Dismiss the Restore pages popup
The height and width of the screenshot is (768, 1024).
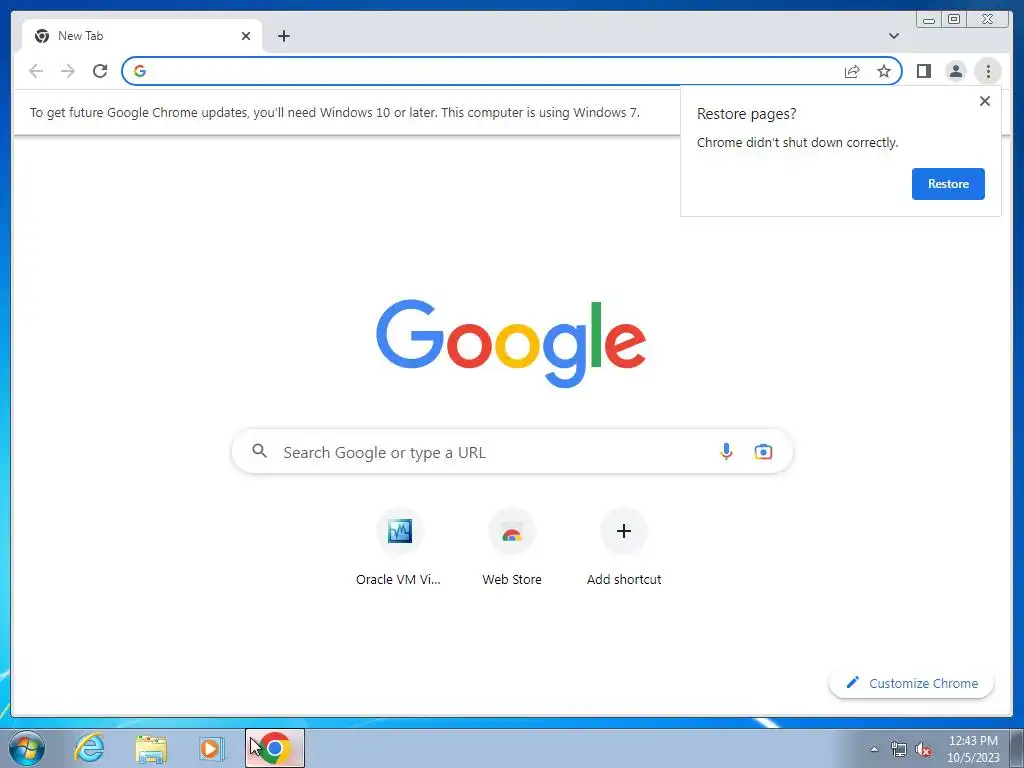(x=985, y=101)
